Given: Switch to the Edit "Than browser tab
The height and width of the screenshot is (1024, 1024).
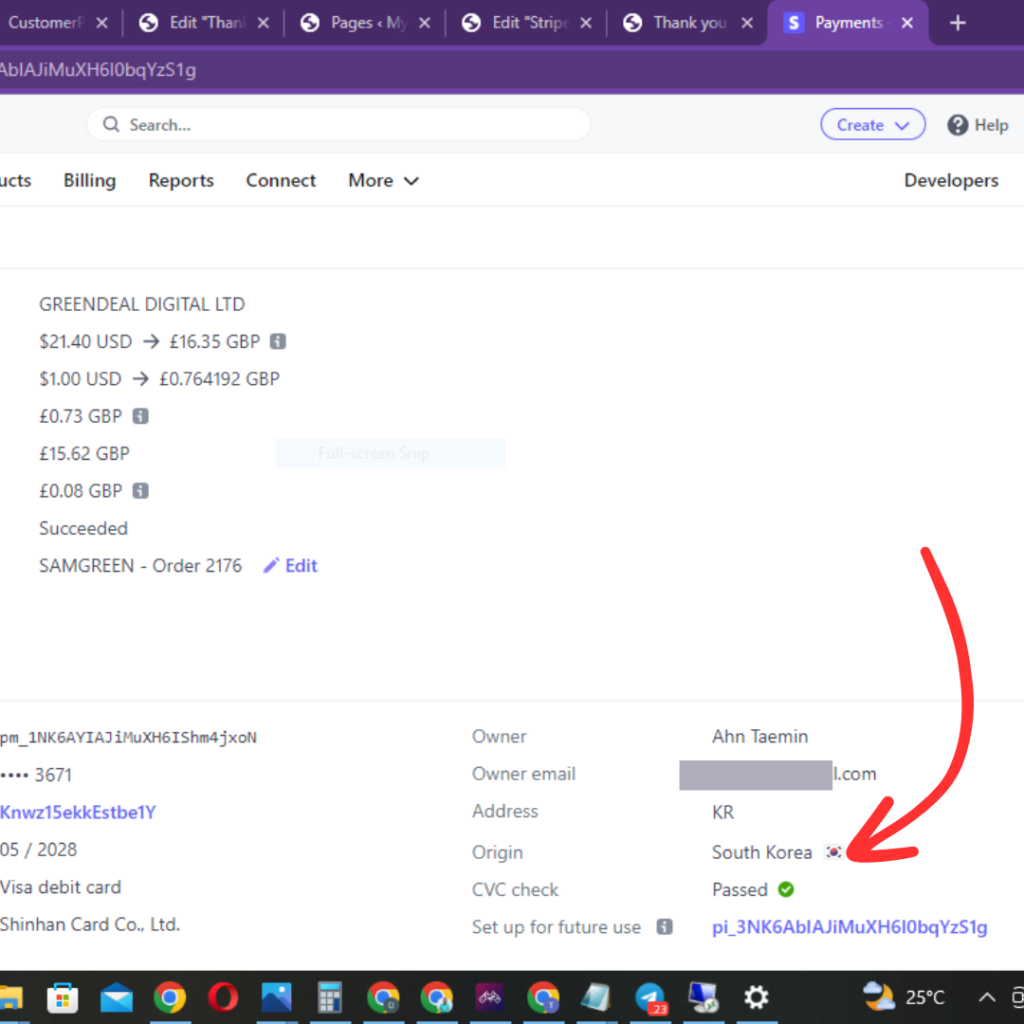Looking at the screenshot, I should (x=206, y=23).
